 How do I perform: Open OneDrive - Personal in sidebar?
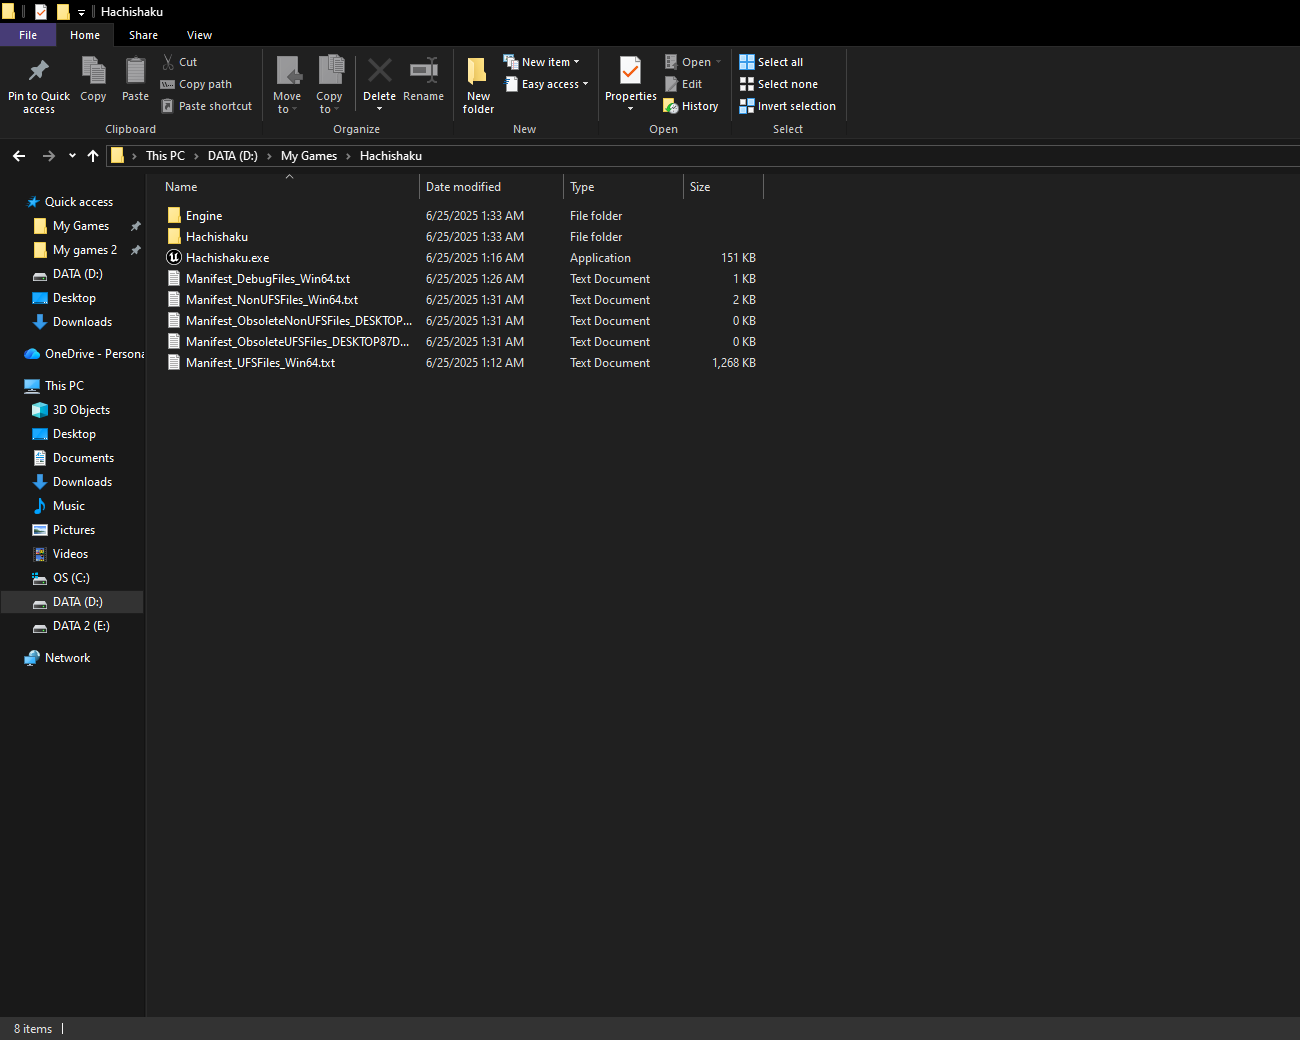click(x=84, y=354)
